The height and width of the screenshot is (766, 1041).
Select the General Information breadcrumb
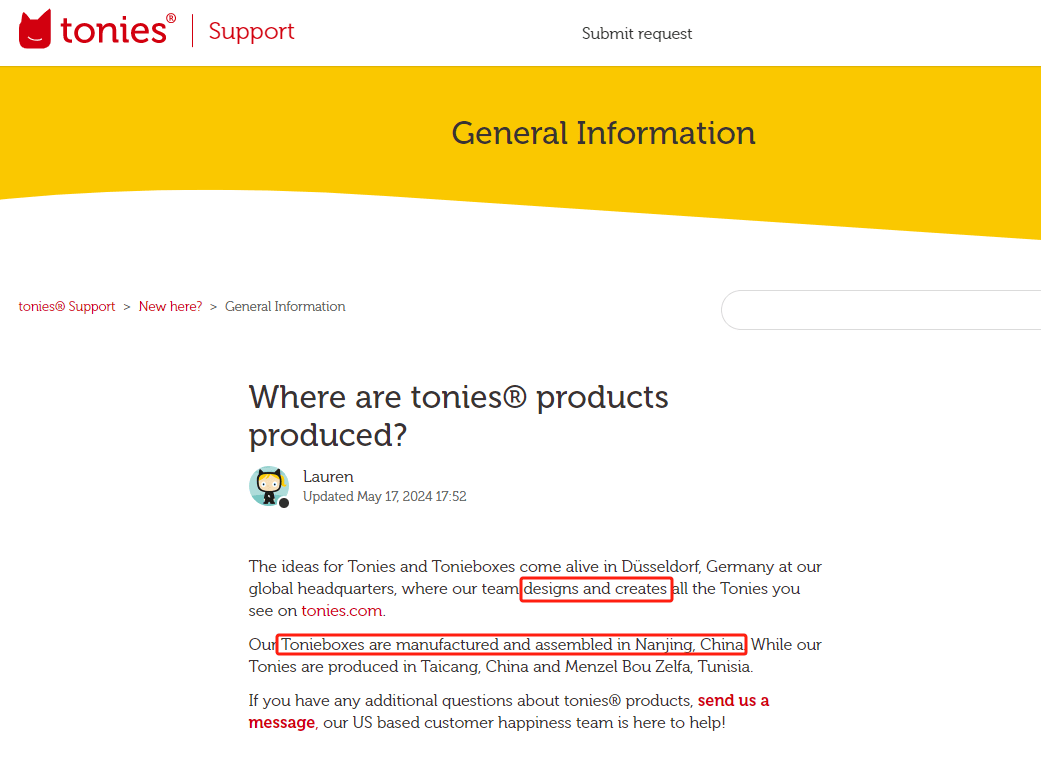(x=285, y=306)
